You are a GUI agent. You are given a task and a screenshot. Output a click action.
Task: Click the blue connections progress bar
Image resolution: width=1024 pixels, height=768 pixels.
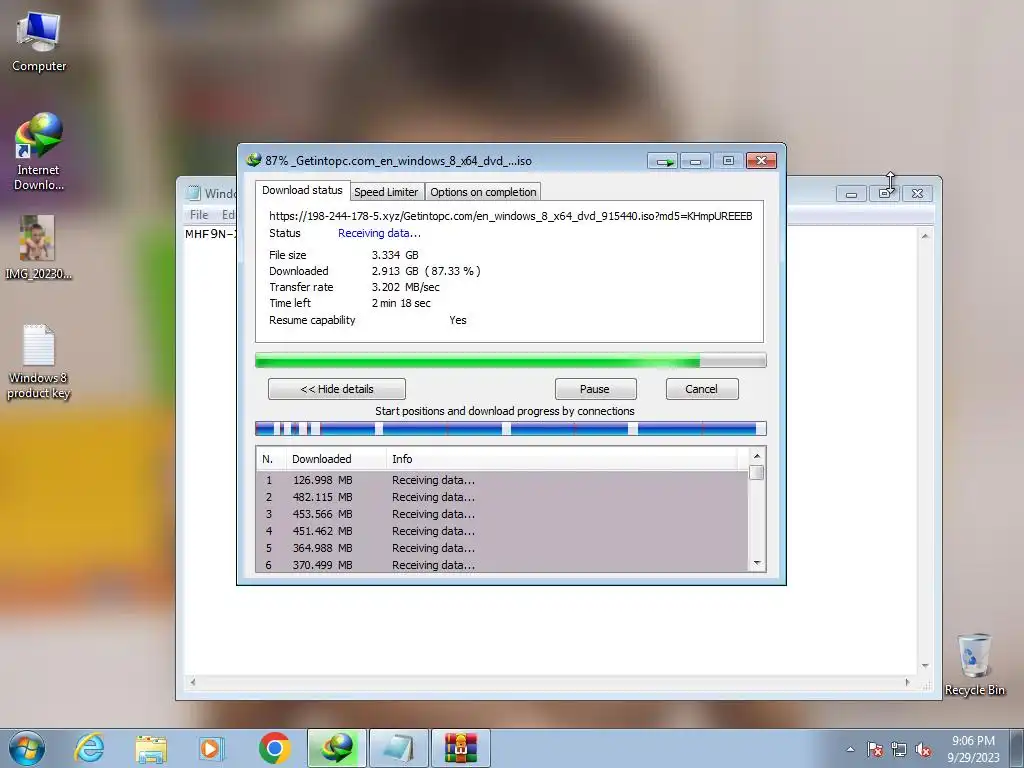coord(510,428)
